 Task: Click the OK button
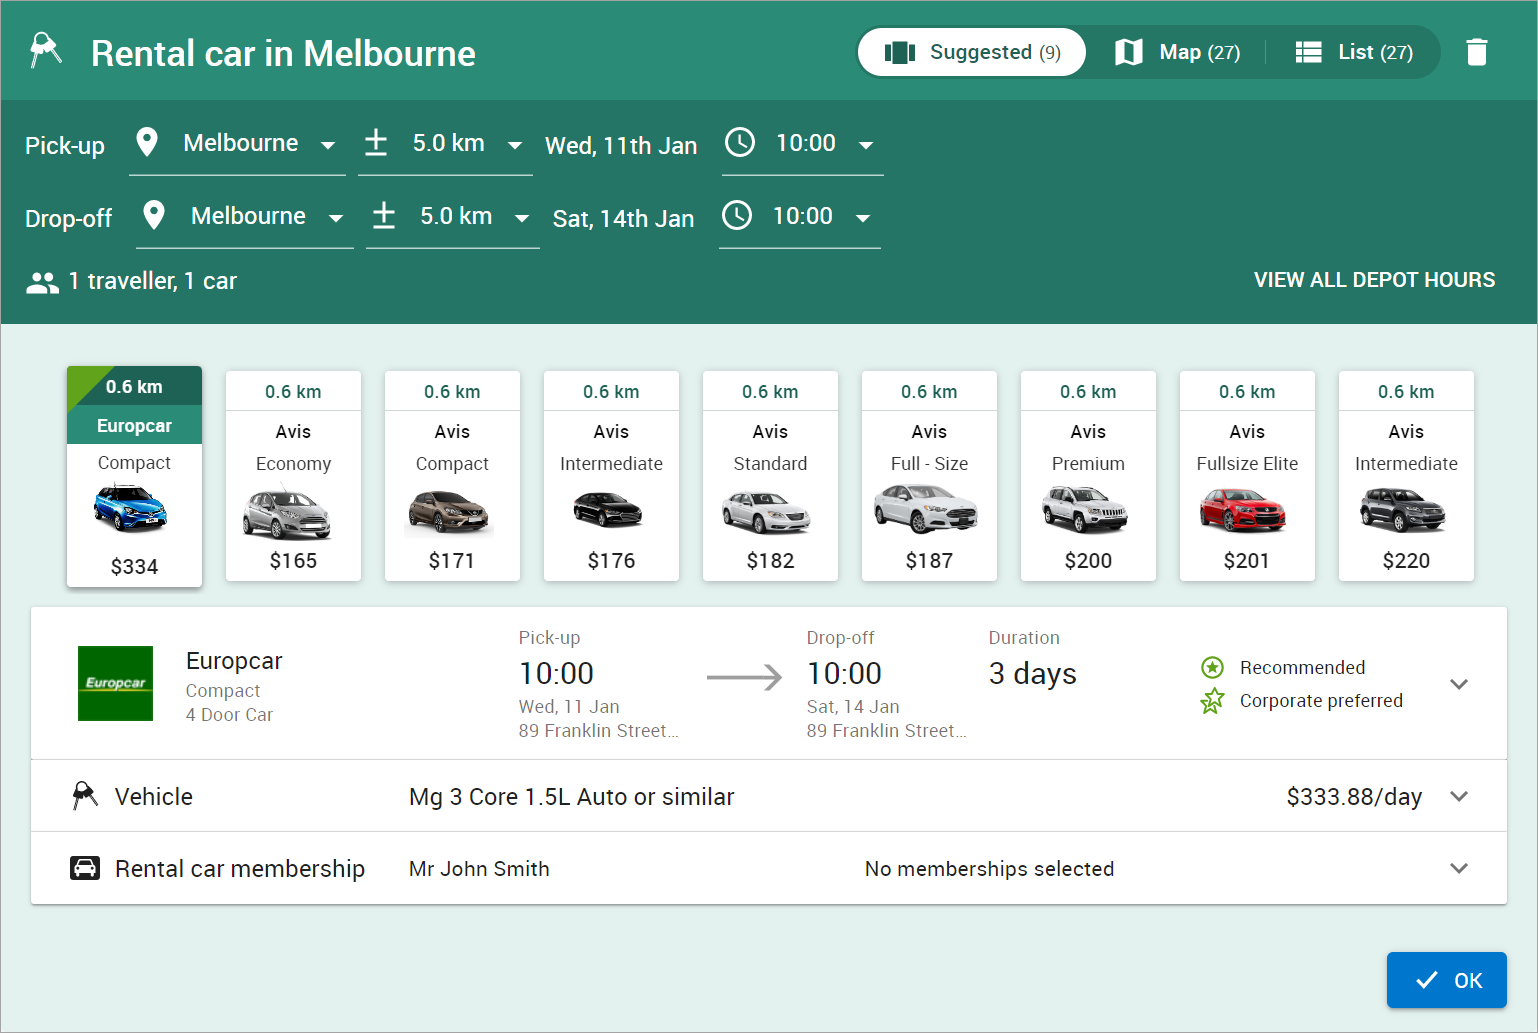(x=1446, y=980)
